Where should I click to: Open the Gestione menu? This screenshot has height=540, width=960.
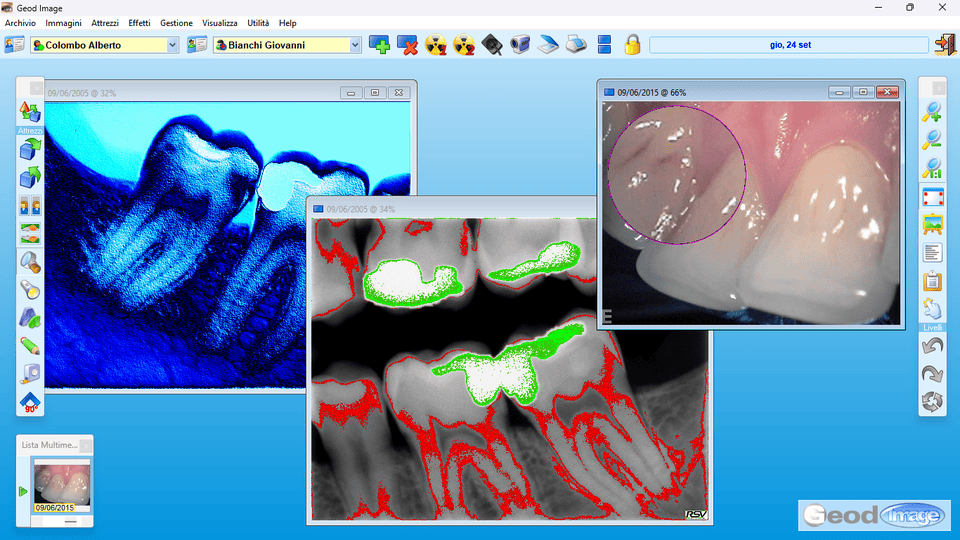coord(176,23)
